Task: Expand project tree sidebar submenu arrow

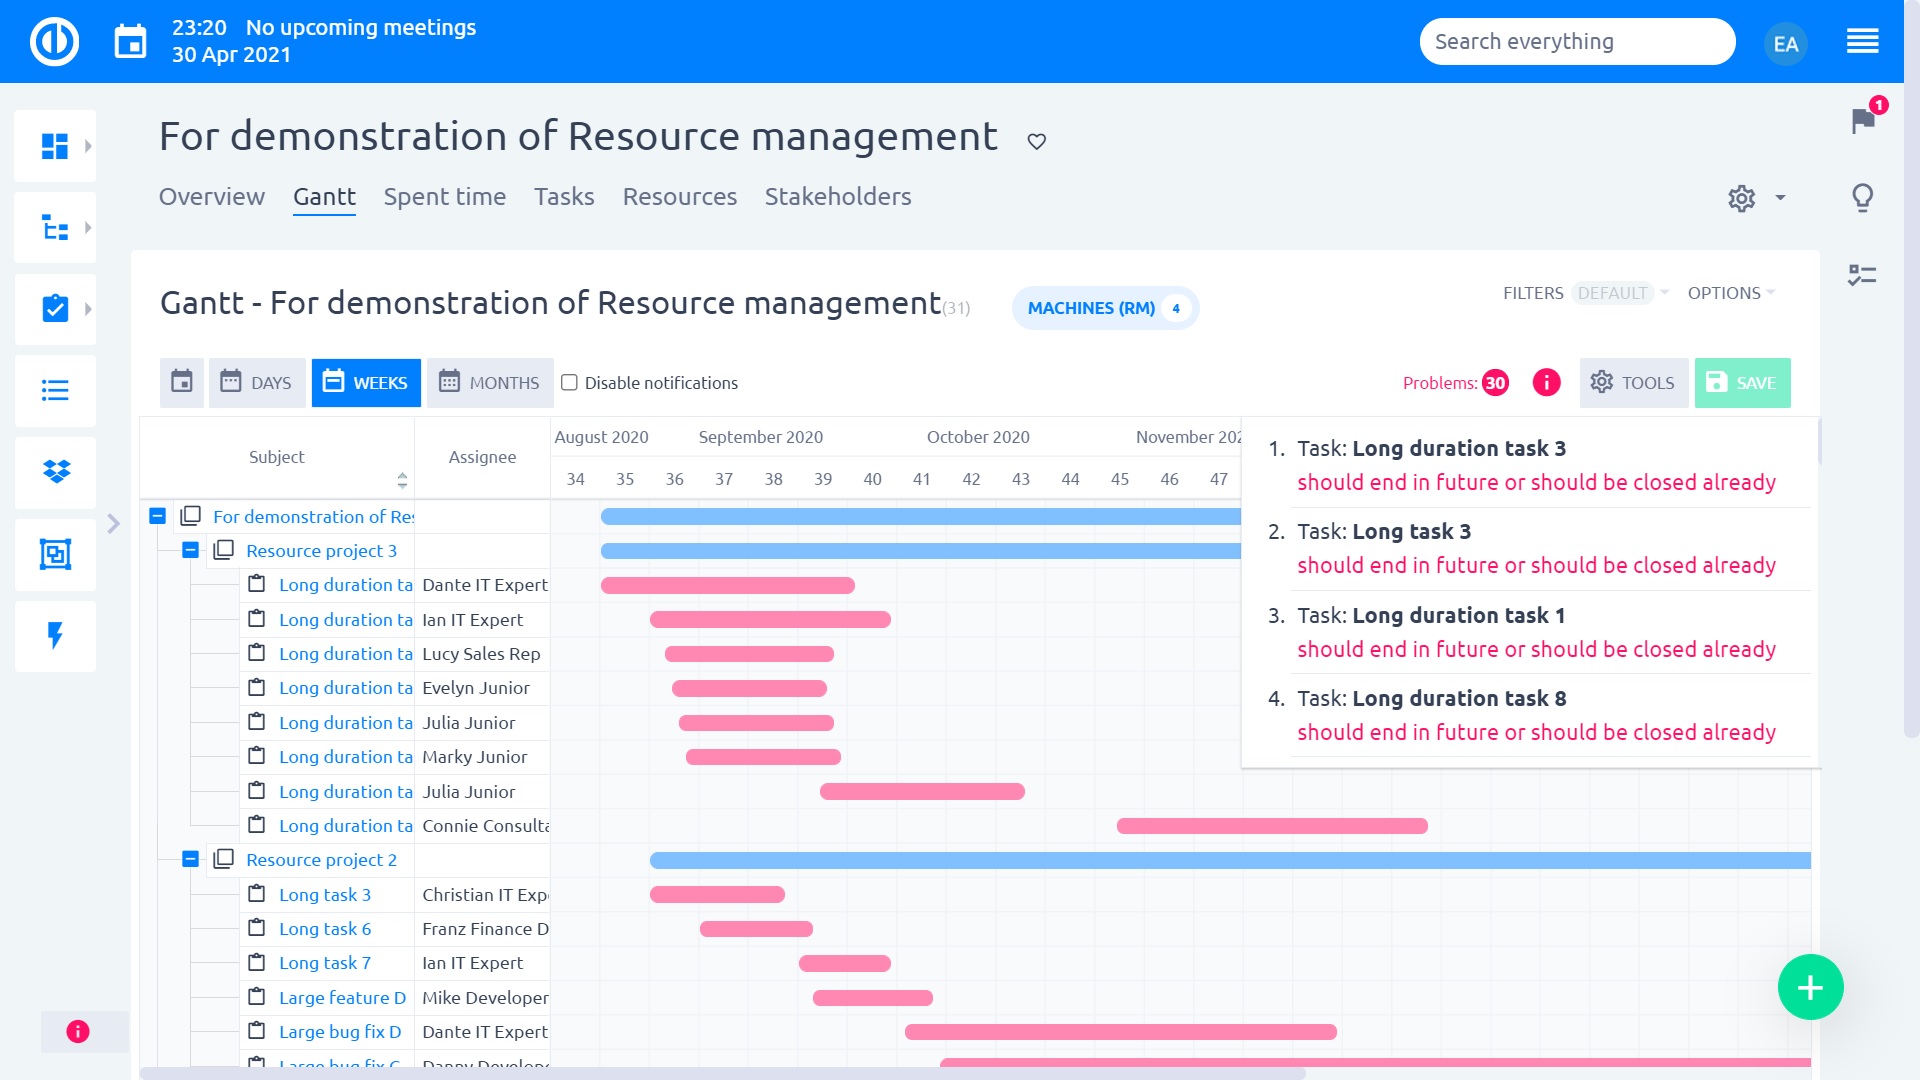Action: [88, 228]
